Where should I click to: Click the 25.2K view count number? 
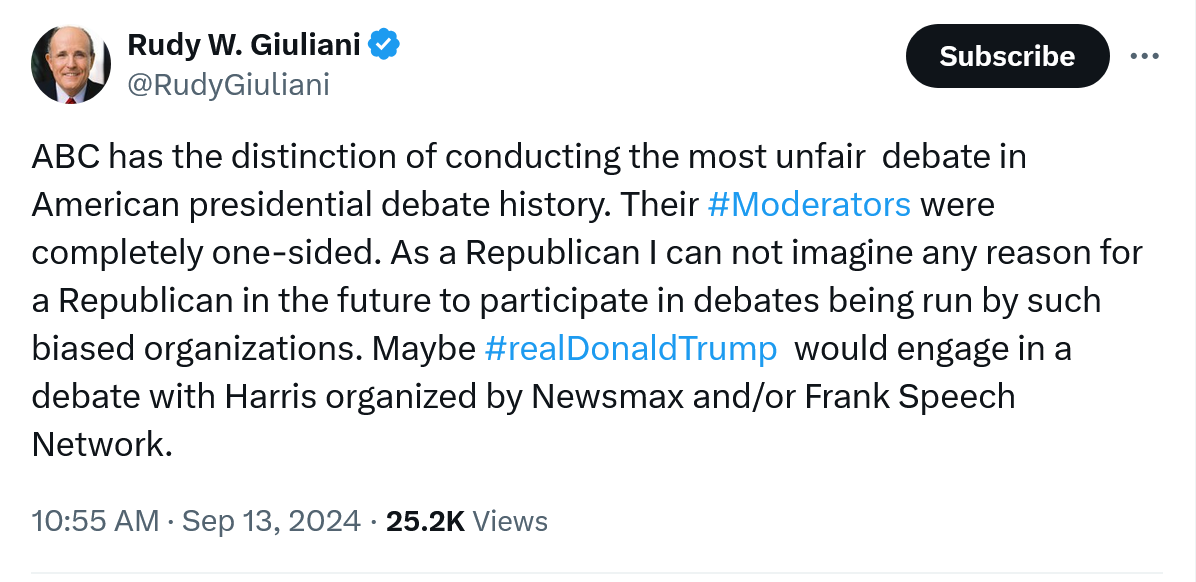coord(425,521)
